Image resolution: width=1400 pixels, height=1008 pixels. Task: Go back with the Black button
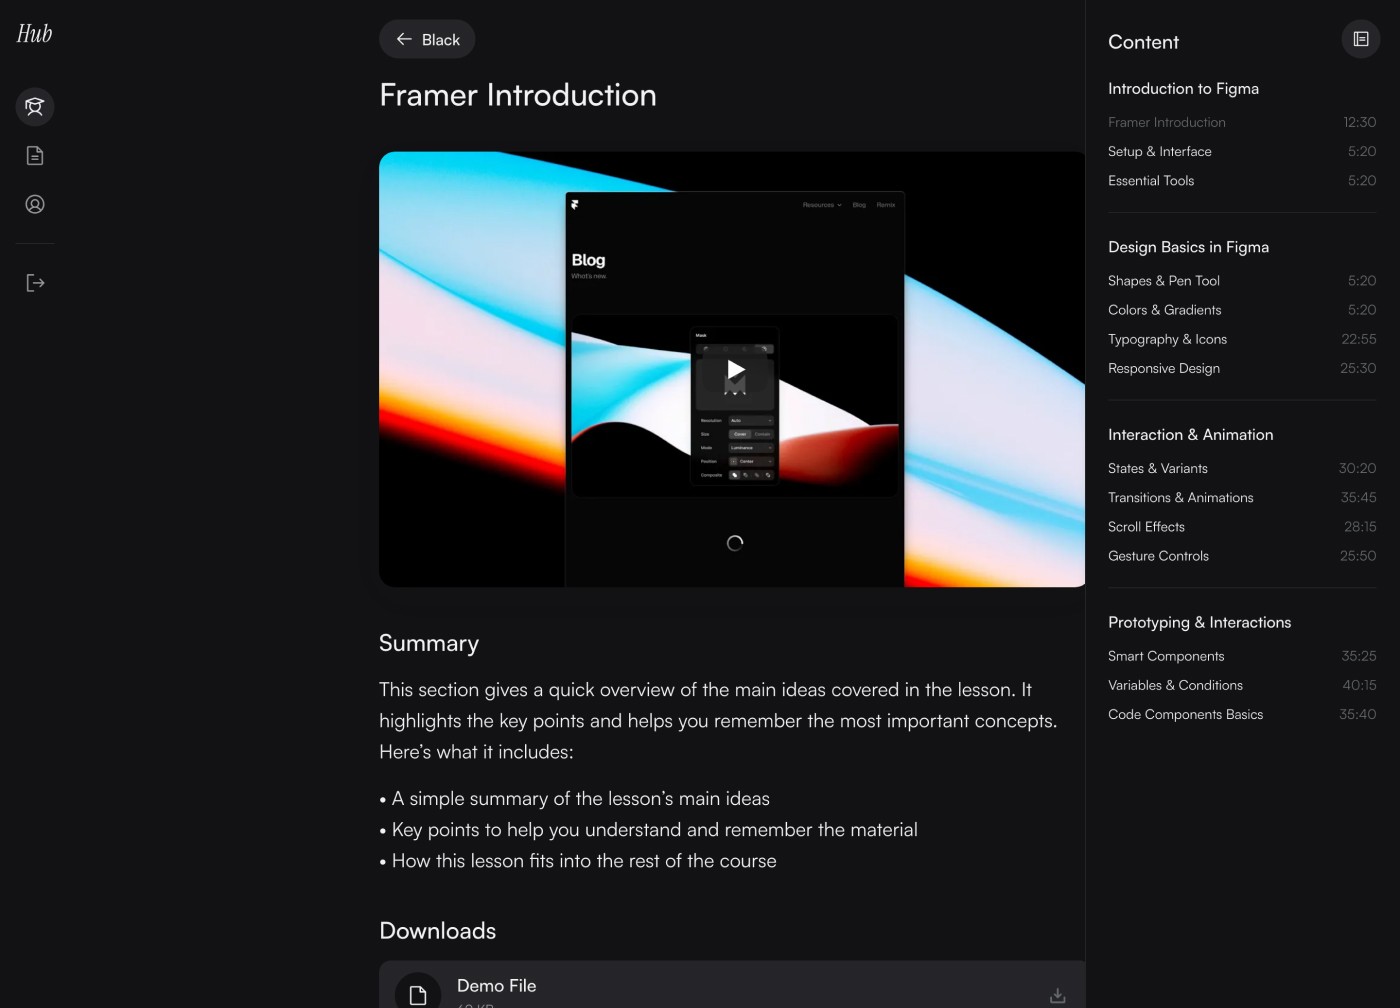coord(427,39)
